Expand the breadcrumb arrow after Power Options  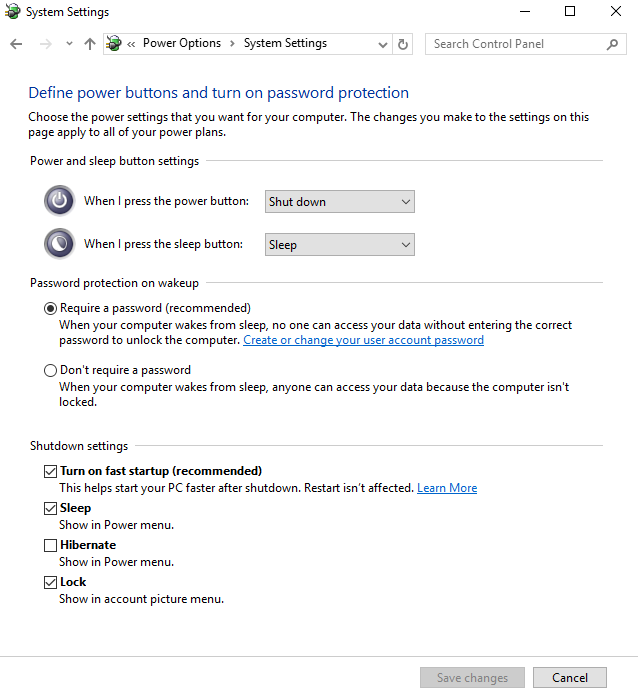(x=232, y=44)
